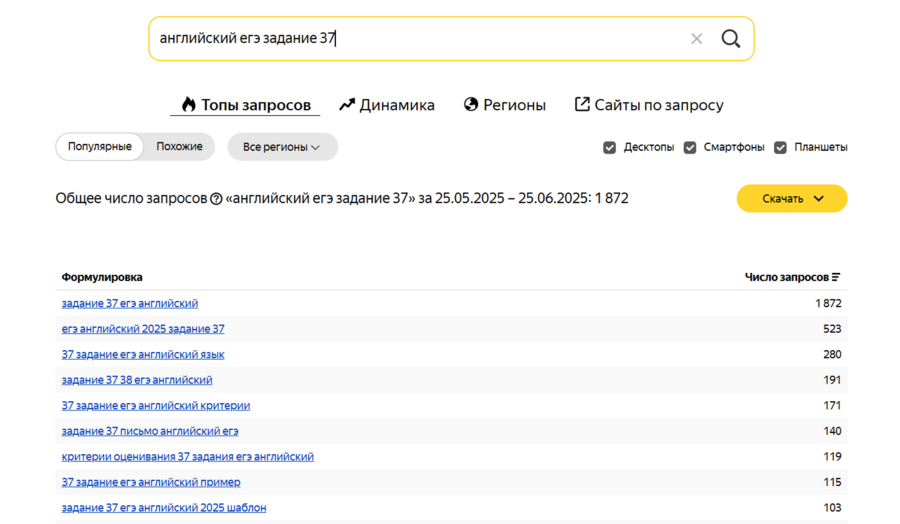Click the globe icon beside Регионы
This screenshot has width=900, height=524.
click(471, 104)
